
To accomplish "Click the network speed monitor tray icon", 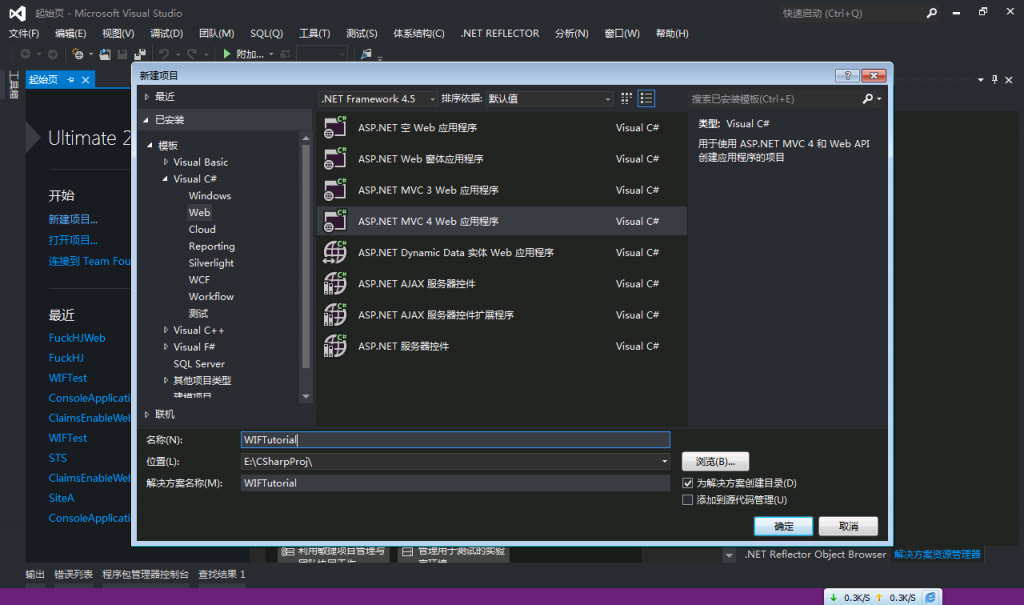I will [931, 597].
